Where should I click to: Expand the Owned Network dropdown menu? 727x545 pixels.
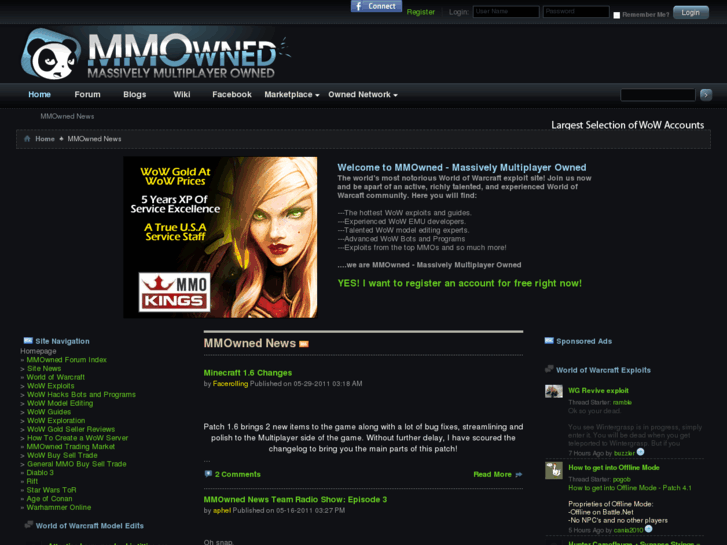tap(363, 95)
